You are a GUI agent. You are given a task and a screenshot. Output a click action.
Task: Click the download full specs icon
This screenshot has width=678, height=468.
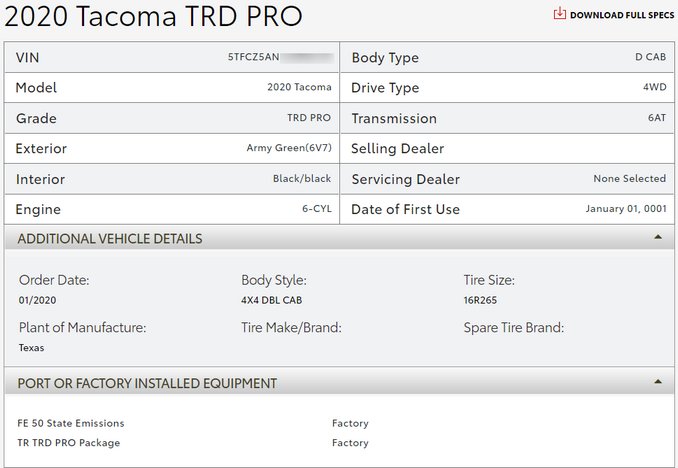(x=560, y=14)
